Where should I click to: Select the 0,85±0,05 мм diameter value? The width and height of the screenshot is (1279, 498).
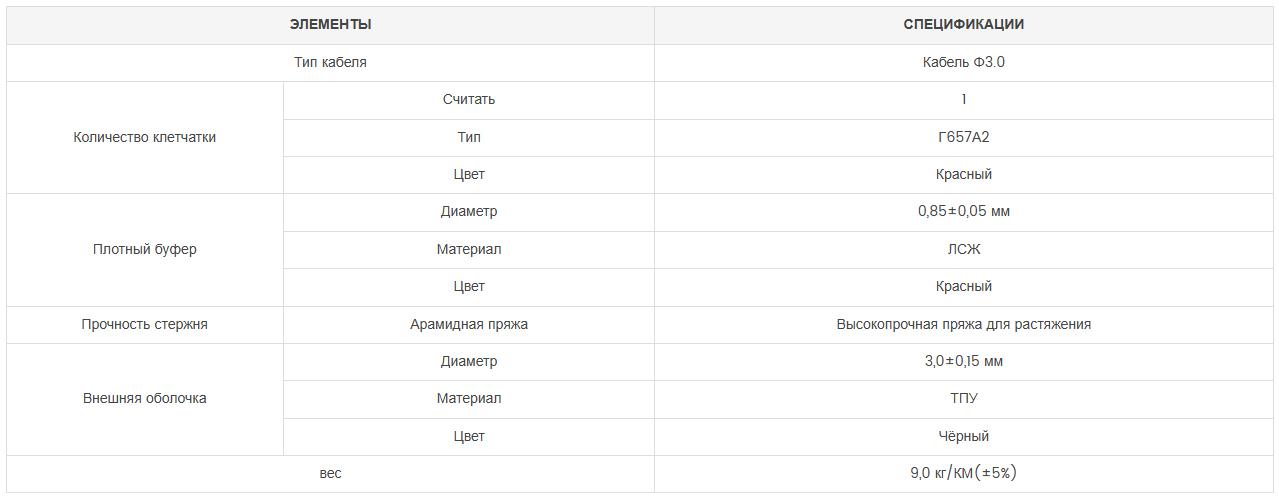coord(963,211)
